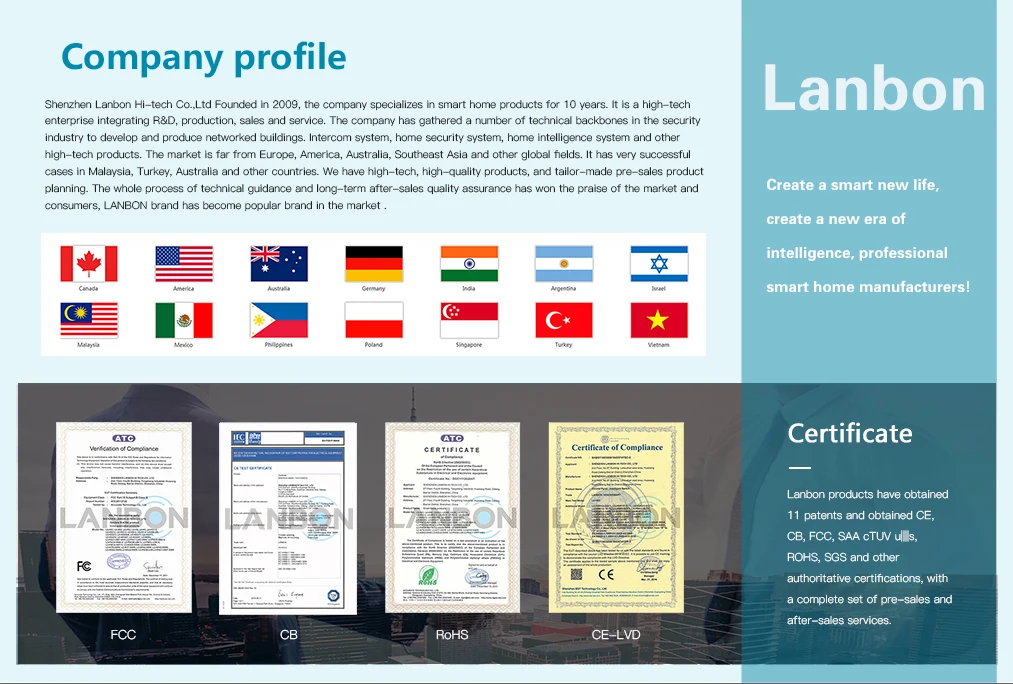1013x684 pixels.
Task: Open the FCC certificate image
Action: [123, 517]
